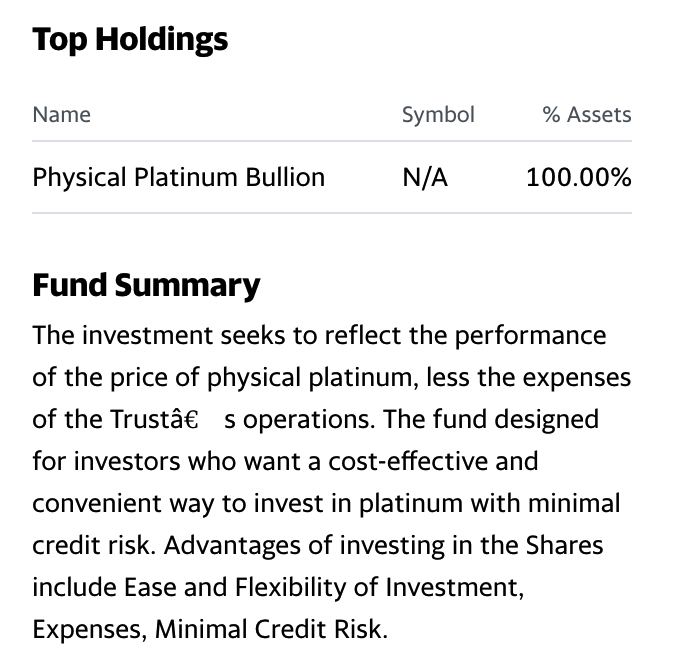The image size is (692, 666).
Task: Open the Physical Platinum Bullion holding
Action: 179,178
